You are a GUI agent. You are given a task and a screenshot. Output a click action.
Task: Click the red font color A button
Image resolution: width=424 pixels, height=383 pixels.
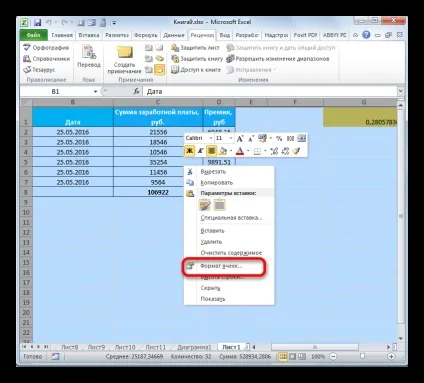click(240, 151)
